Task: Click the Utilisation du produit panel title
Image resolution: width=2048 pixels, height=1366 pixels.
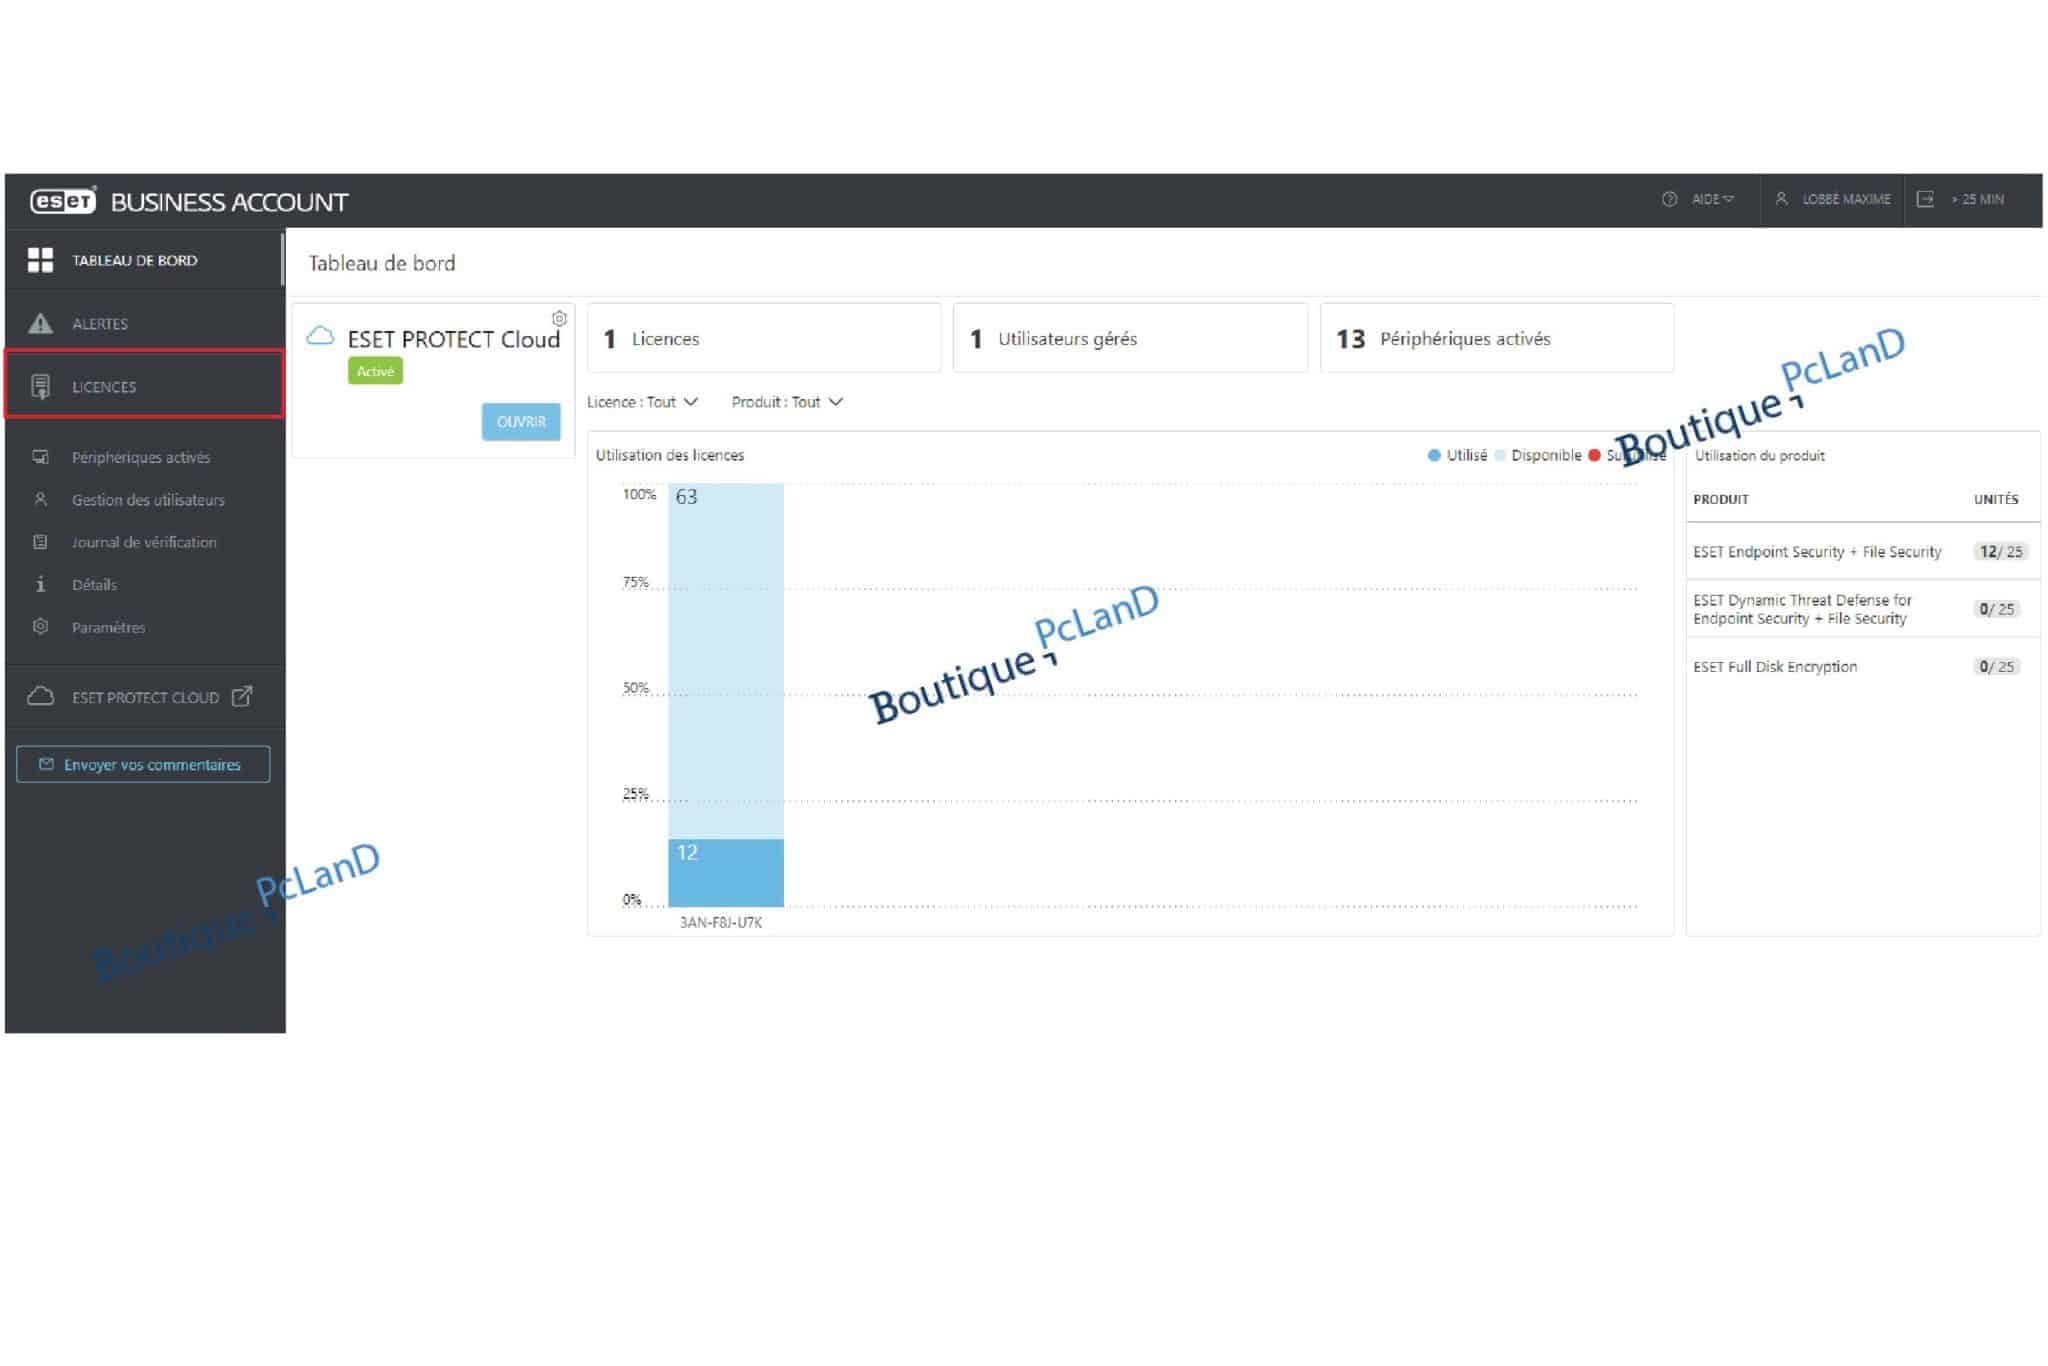Action: click(x=1760, y=455)
